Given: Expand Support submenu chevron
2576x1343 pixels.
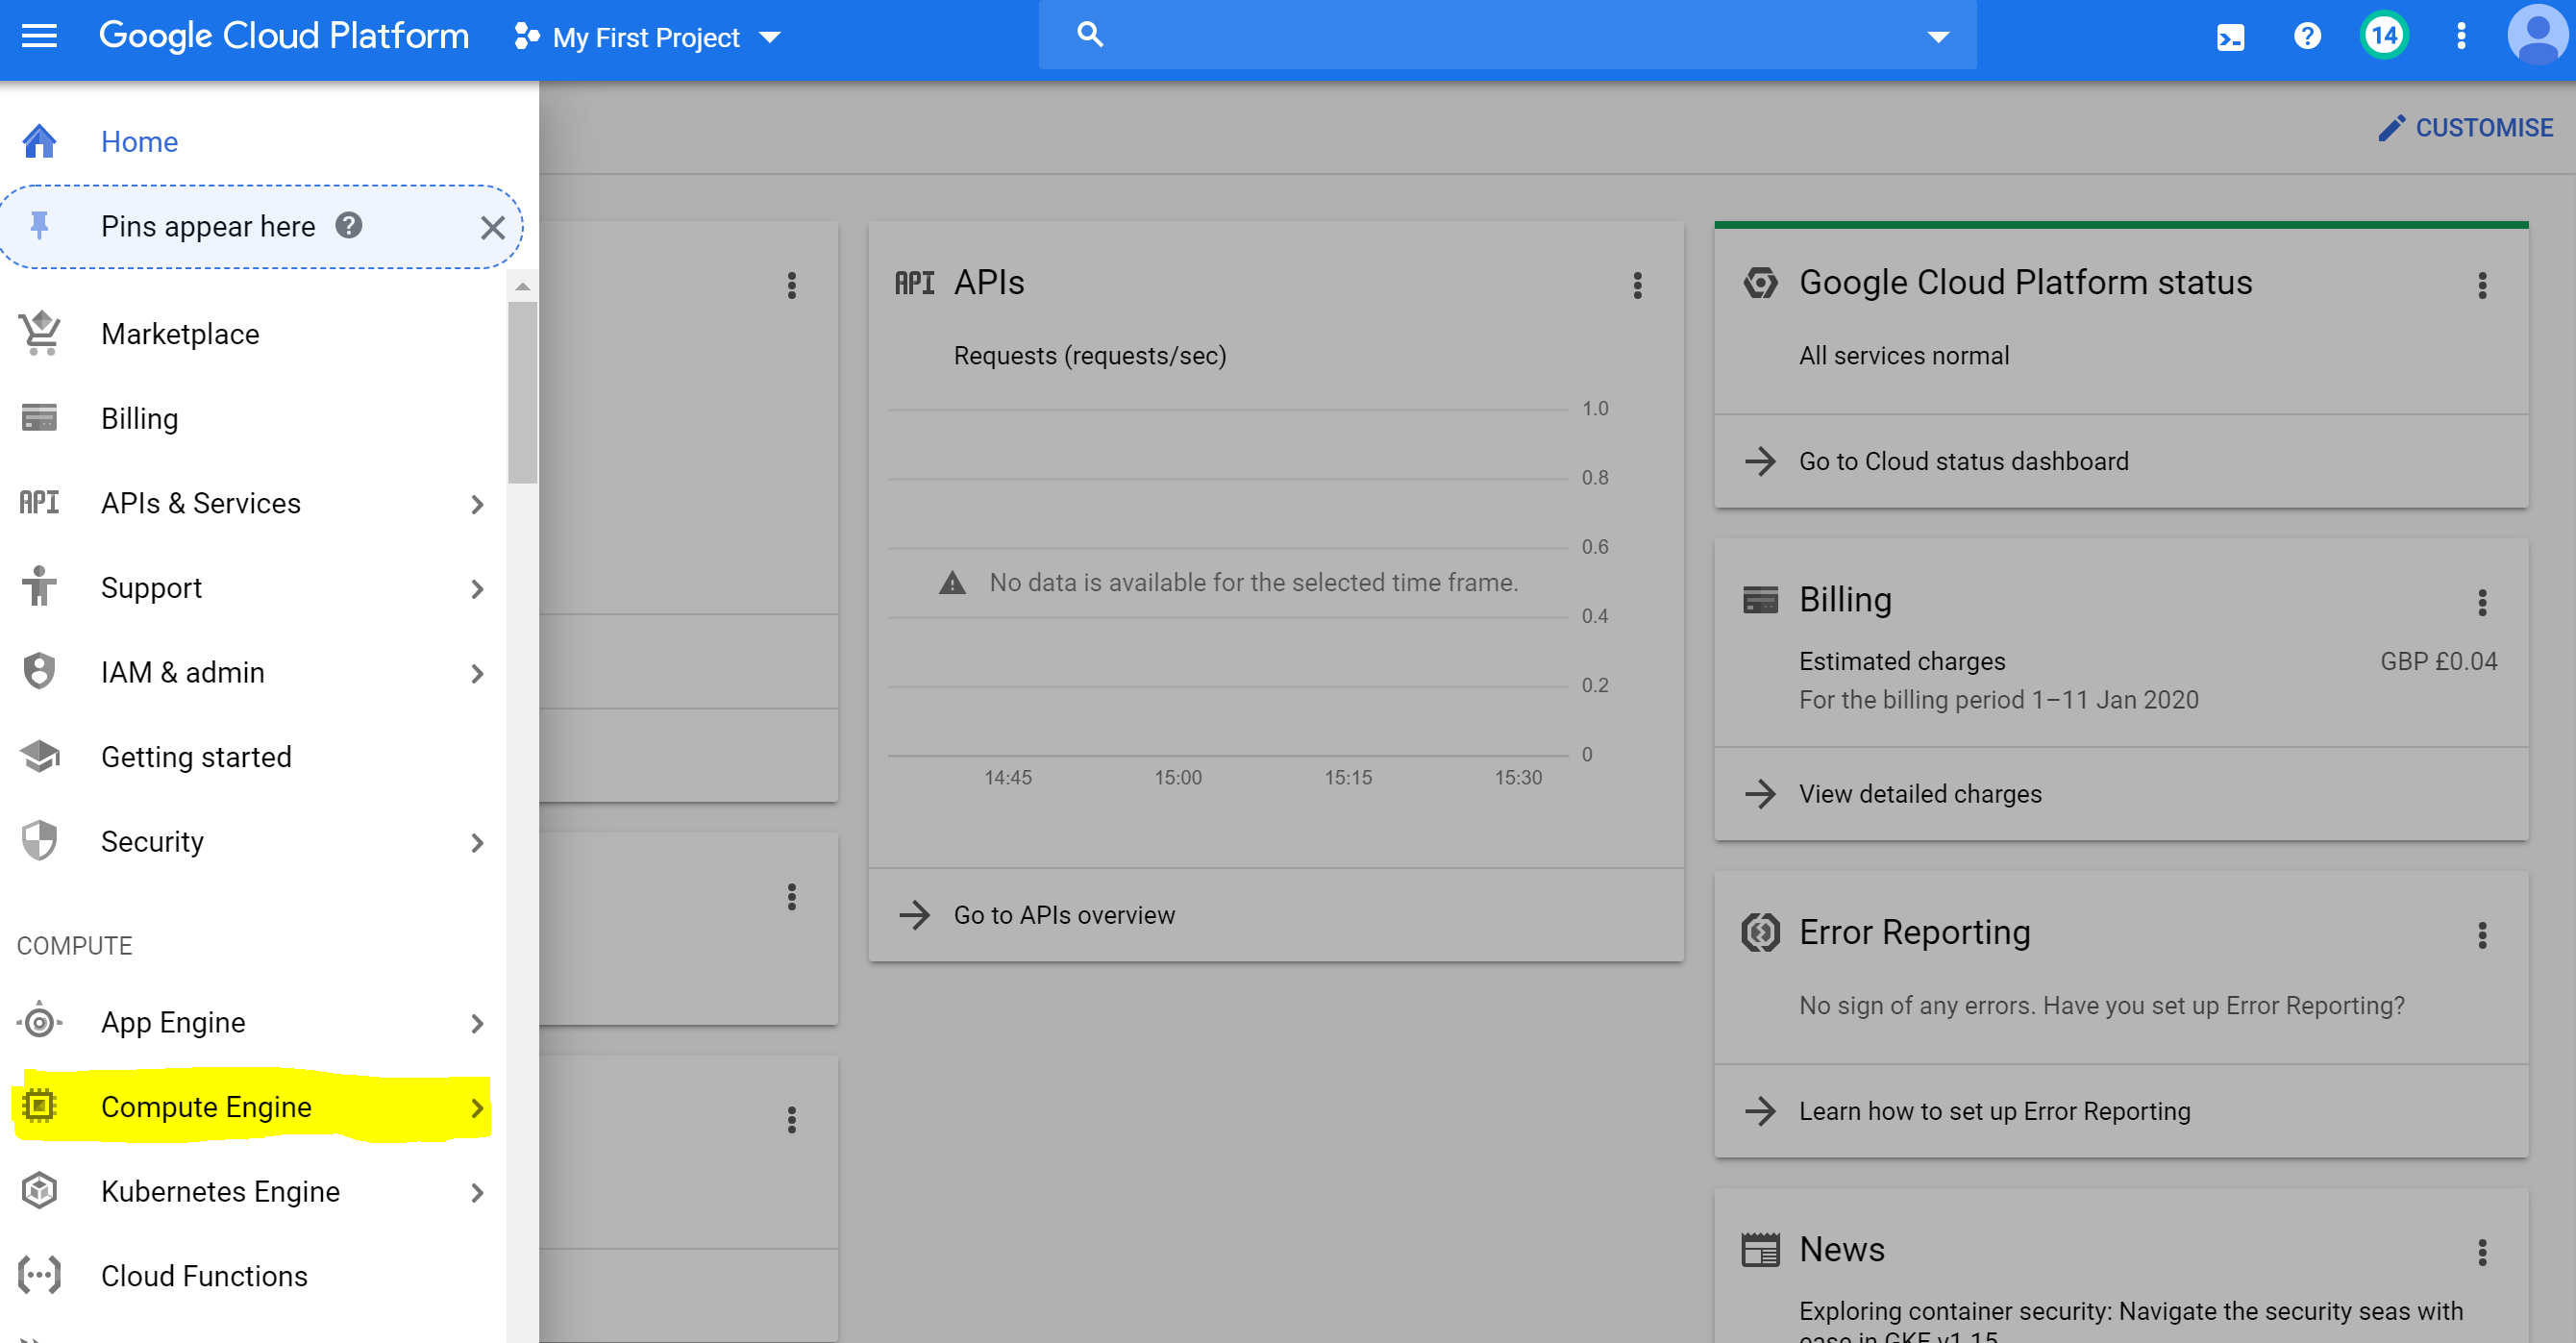Looking at the screenshot, I should [477, 589].
